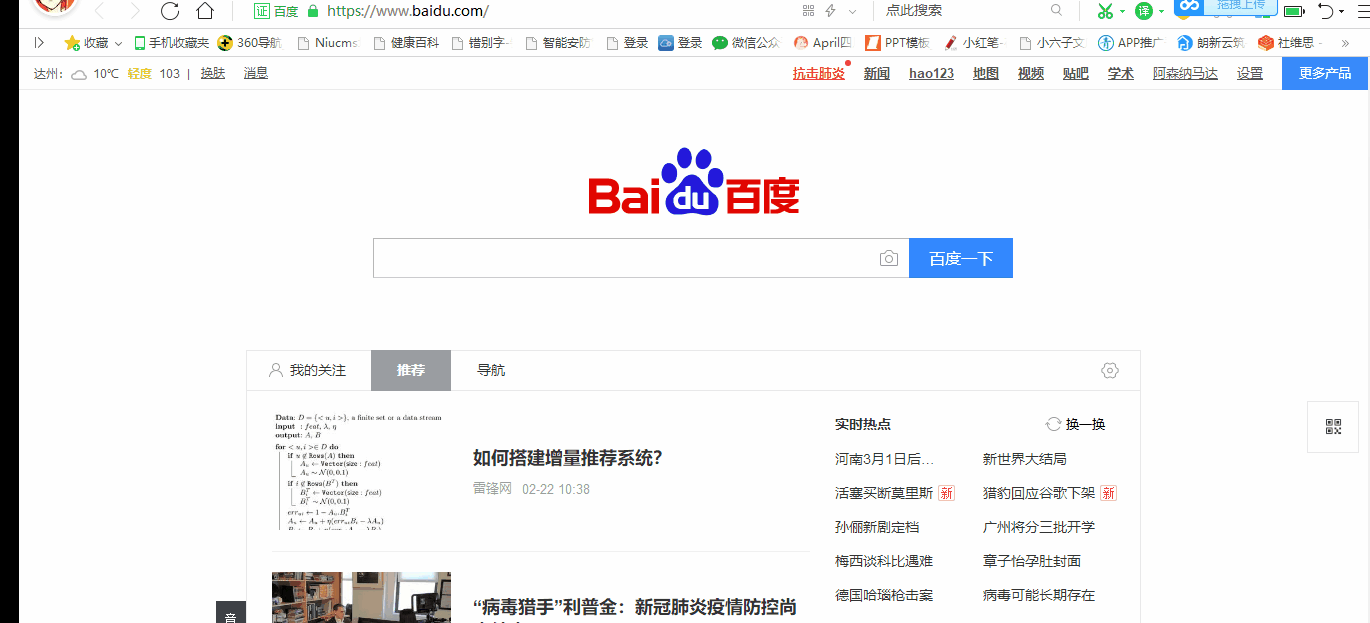The width and height of the screenshot is (1370, 623).
Task: Open the 贴吧 link
Action: click(1076, 73)
